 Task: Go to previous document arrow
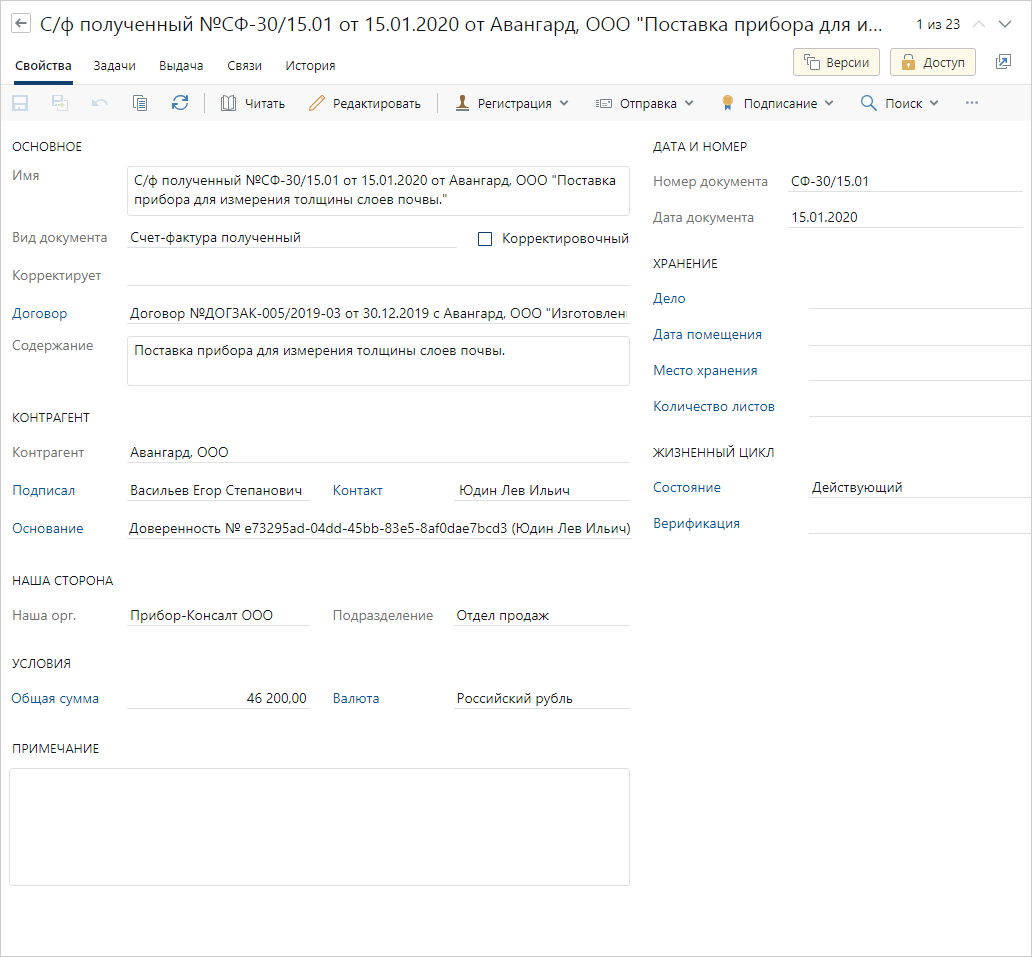click(979, 24)
